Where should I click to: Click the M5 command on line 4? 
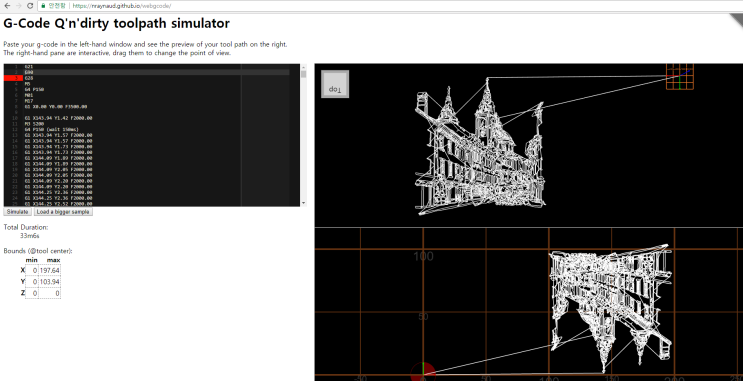click(27, 83)
